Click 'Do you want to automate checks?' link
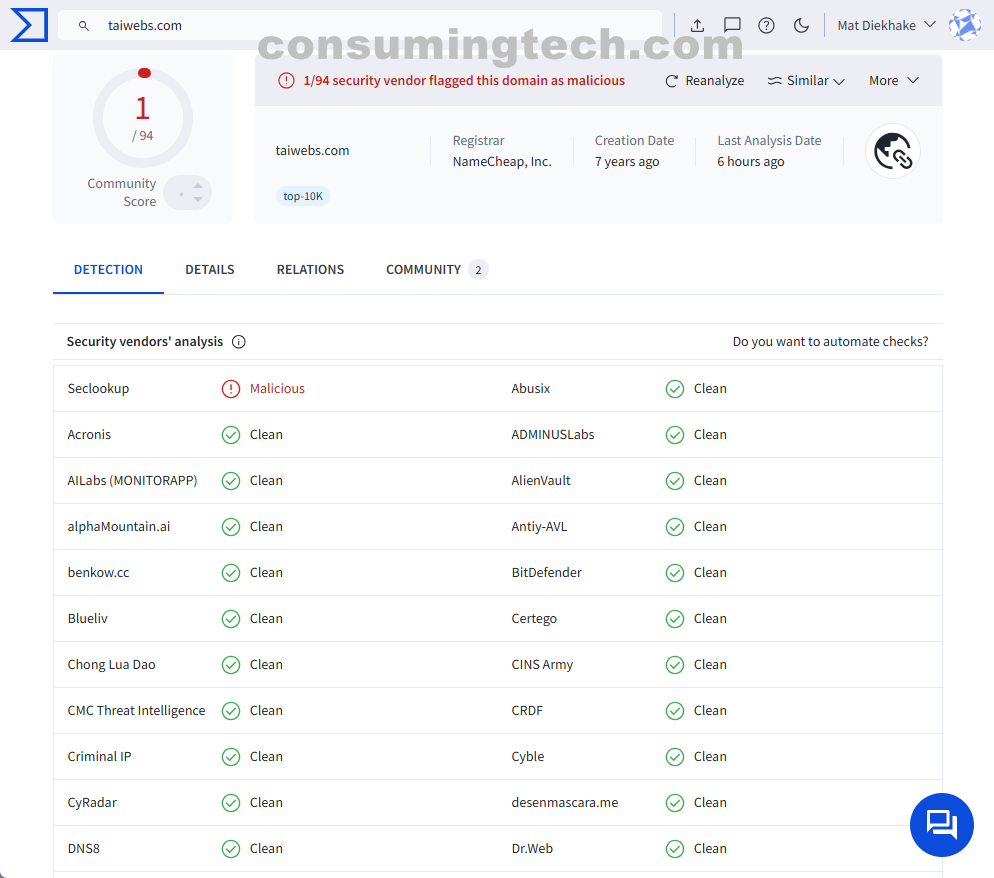 click(830, 342)
